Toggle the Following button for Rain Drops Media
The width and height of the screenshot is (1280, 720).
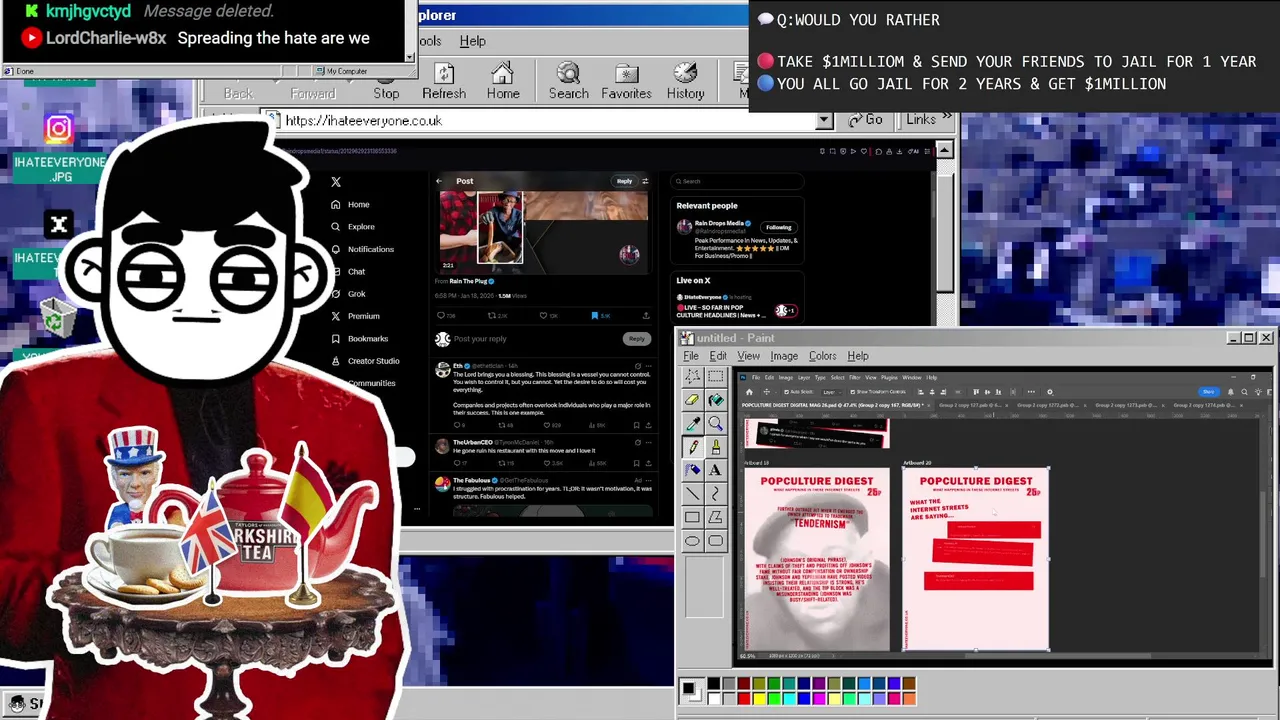pos(778,227)
